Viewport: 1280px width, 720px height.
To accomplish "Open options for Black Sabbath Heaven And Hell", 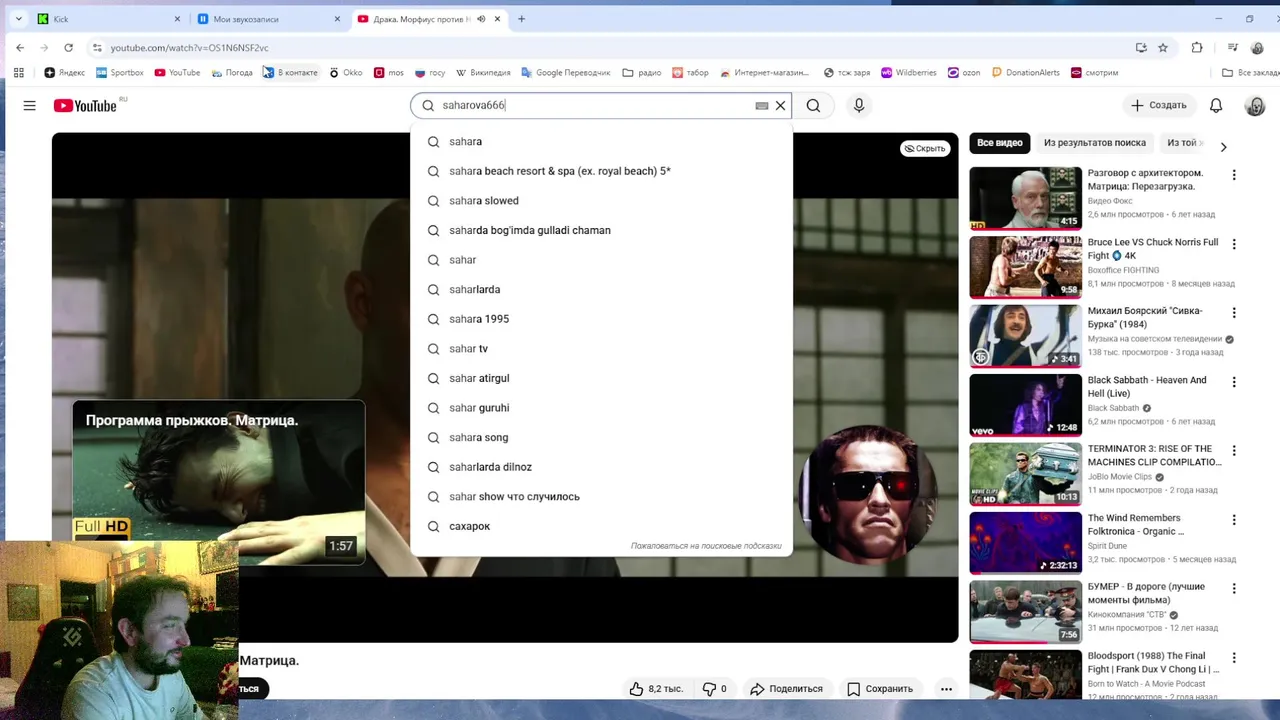I will pos(1234,382).
